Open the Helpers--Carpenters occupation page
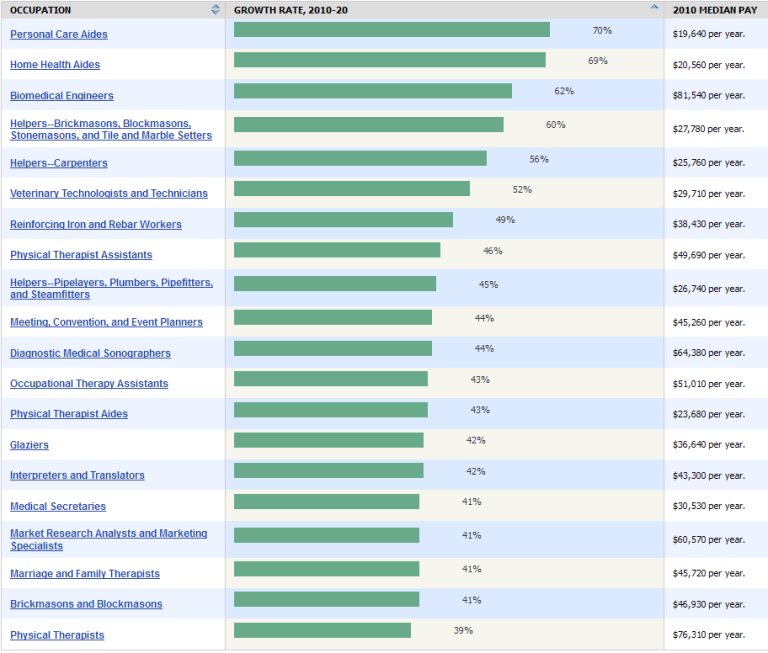The width and height of the screenshot is (768, 653). (x=59, y=163)
